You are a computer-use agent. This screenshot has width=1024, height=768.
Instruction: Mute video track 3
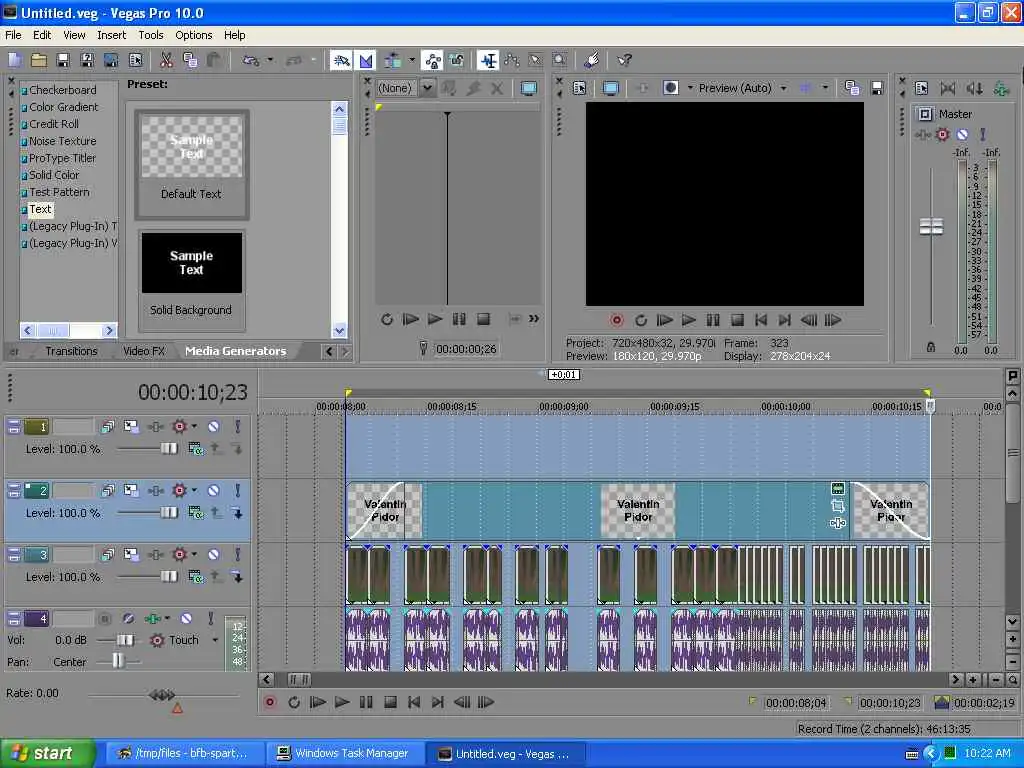(214, 554)
